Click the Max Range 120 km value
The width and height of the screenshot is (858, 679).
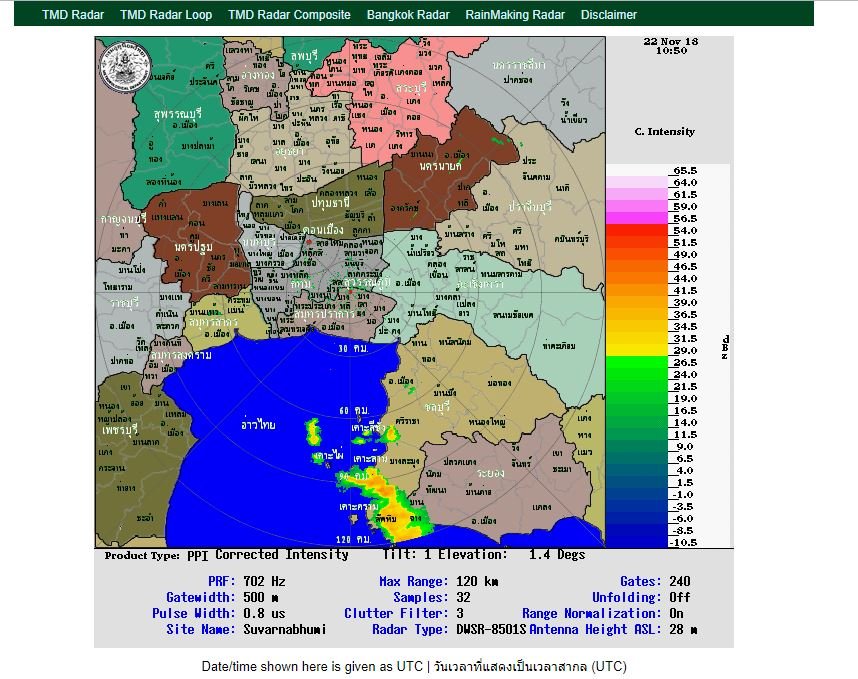[x=477, y=581]
